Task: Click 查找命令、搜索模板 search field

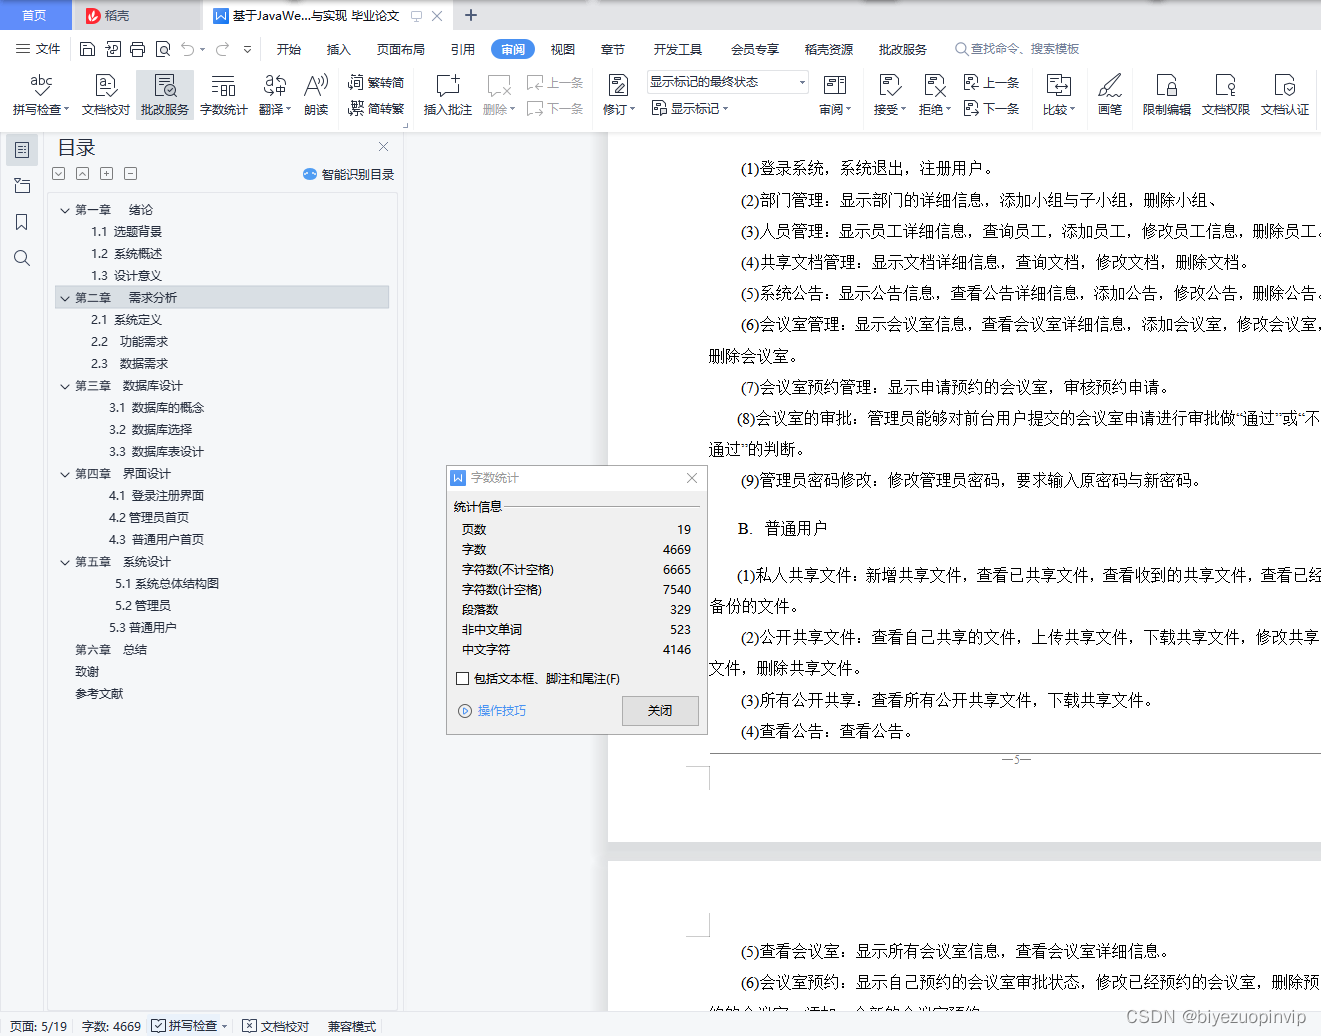Action: (1017, 49)
